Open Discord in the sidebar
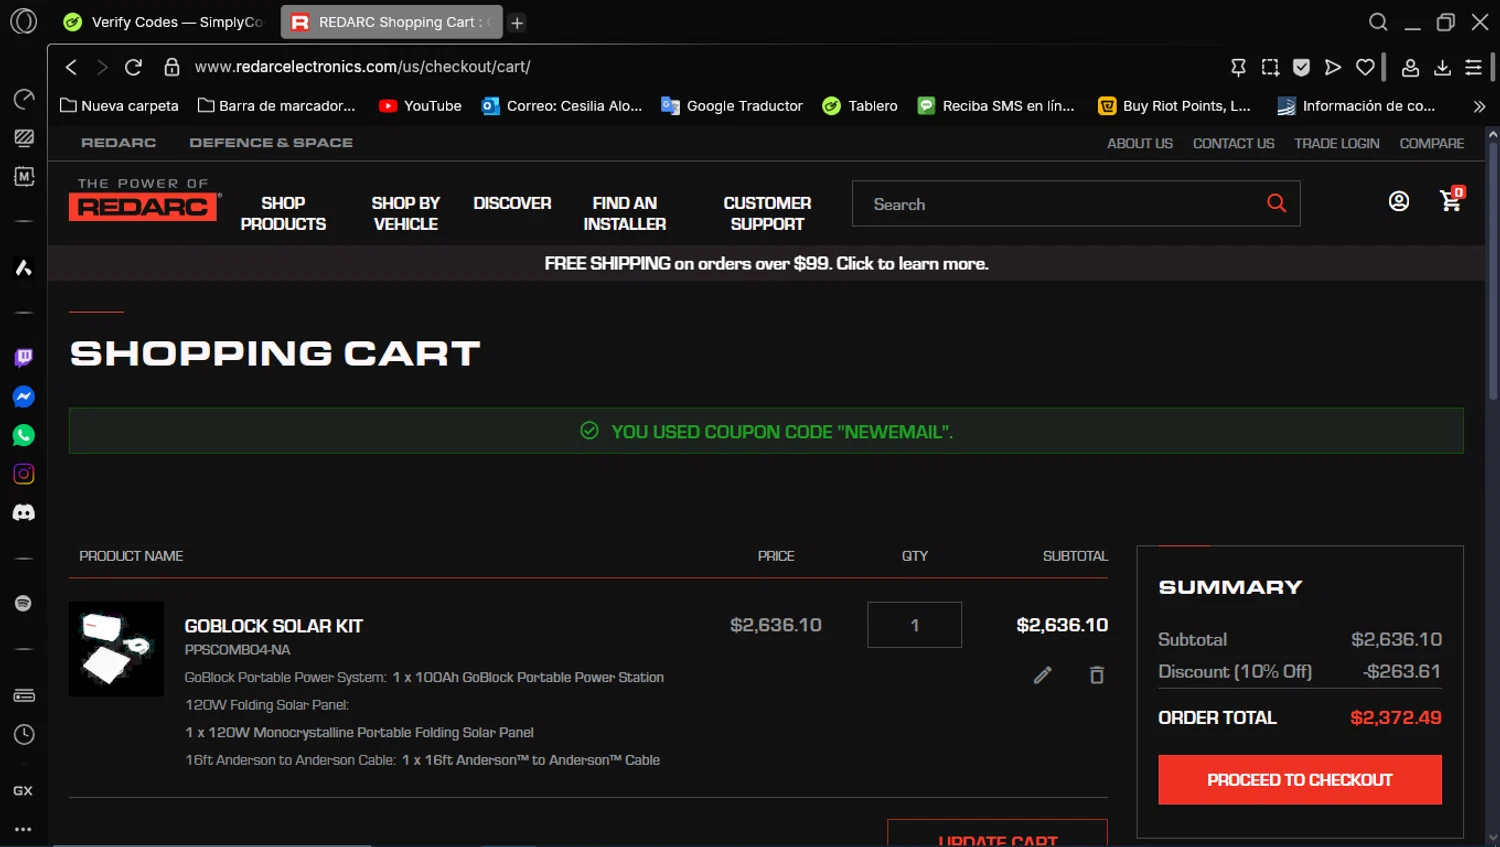This screenshot has height=847, width=1500. 24,512
